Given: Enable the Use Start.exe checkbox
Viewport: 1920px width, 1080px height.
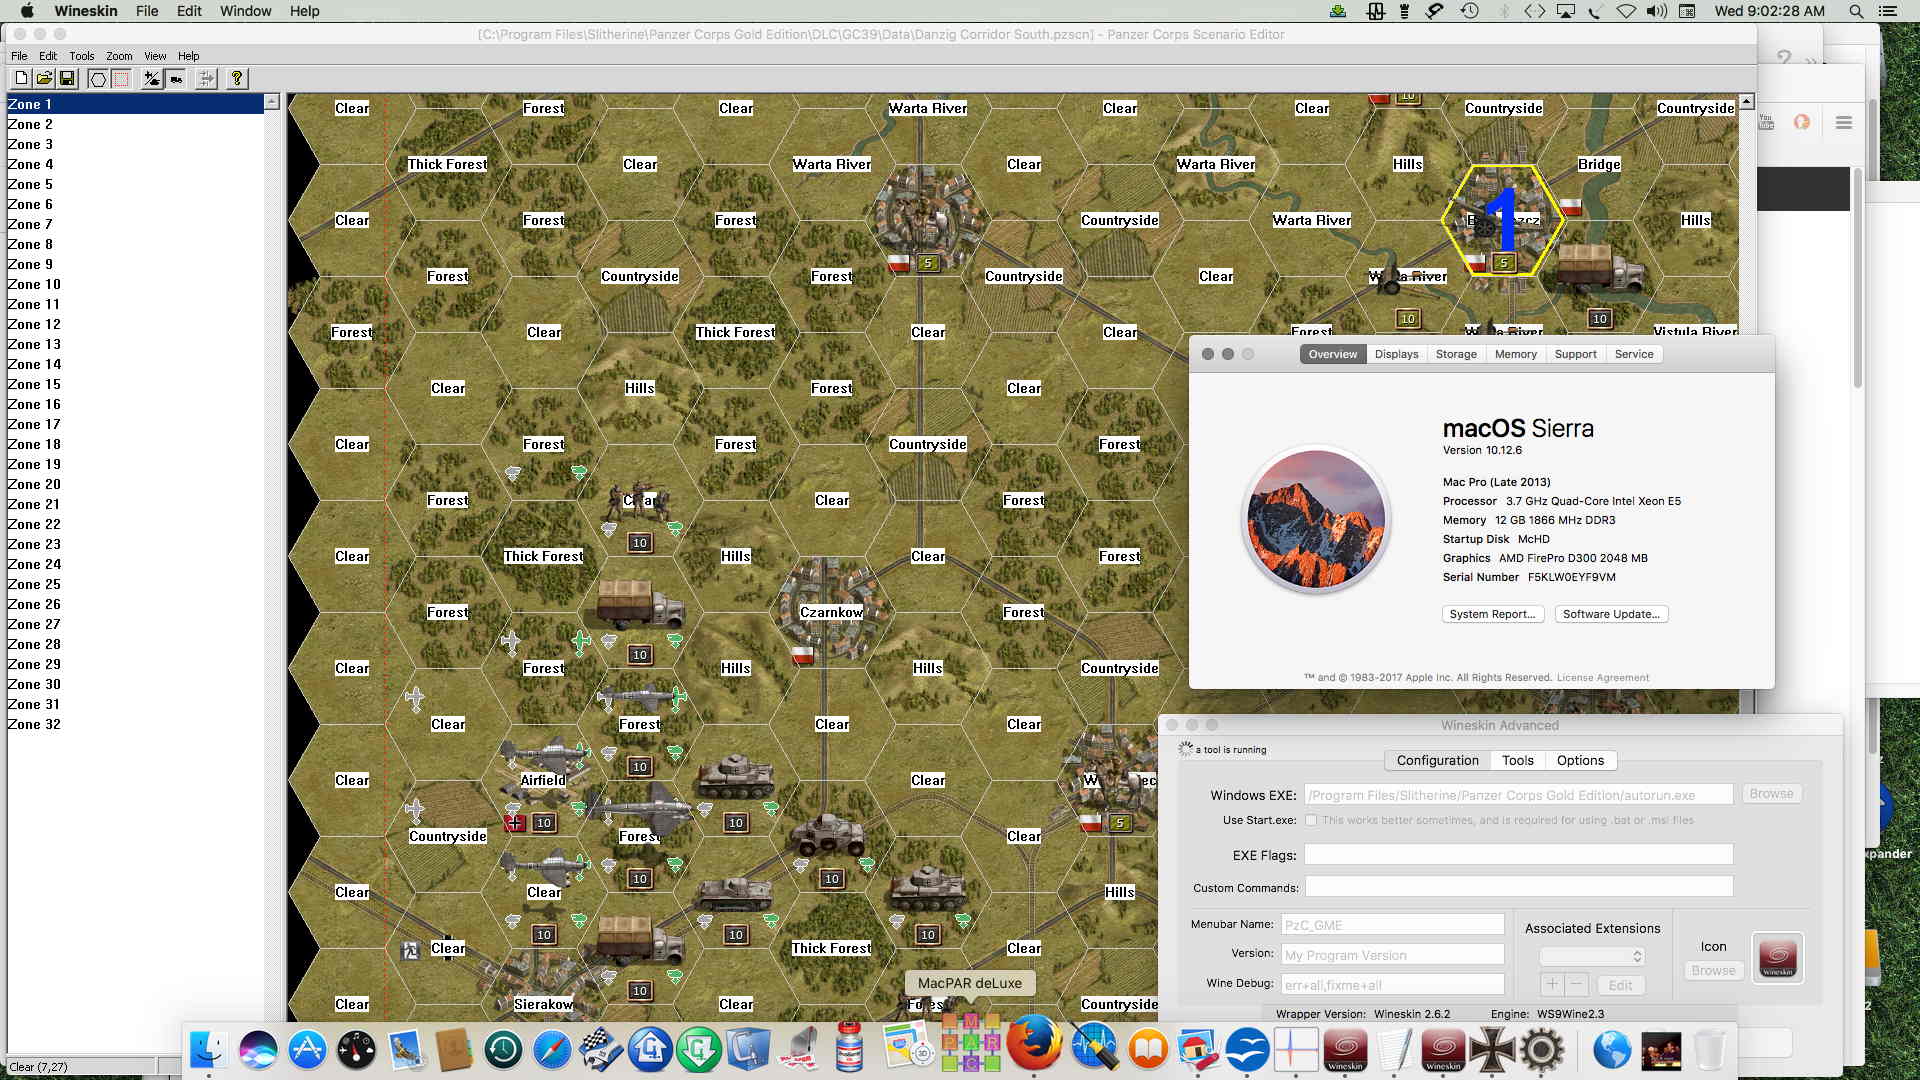Looking at the screenshot, I should coord(1311,820).
